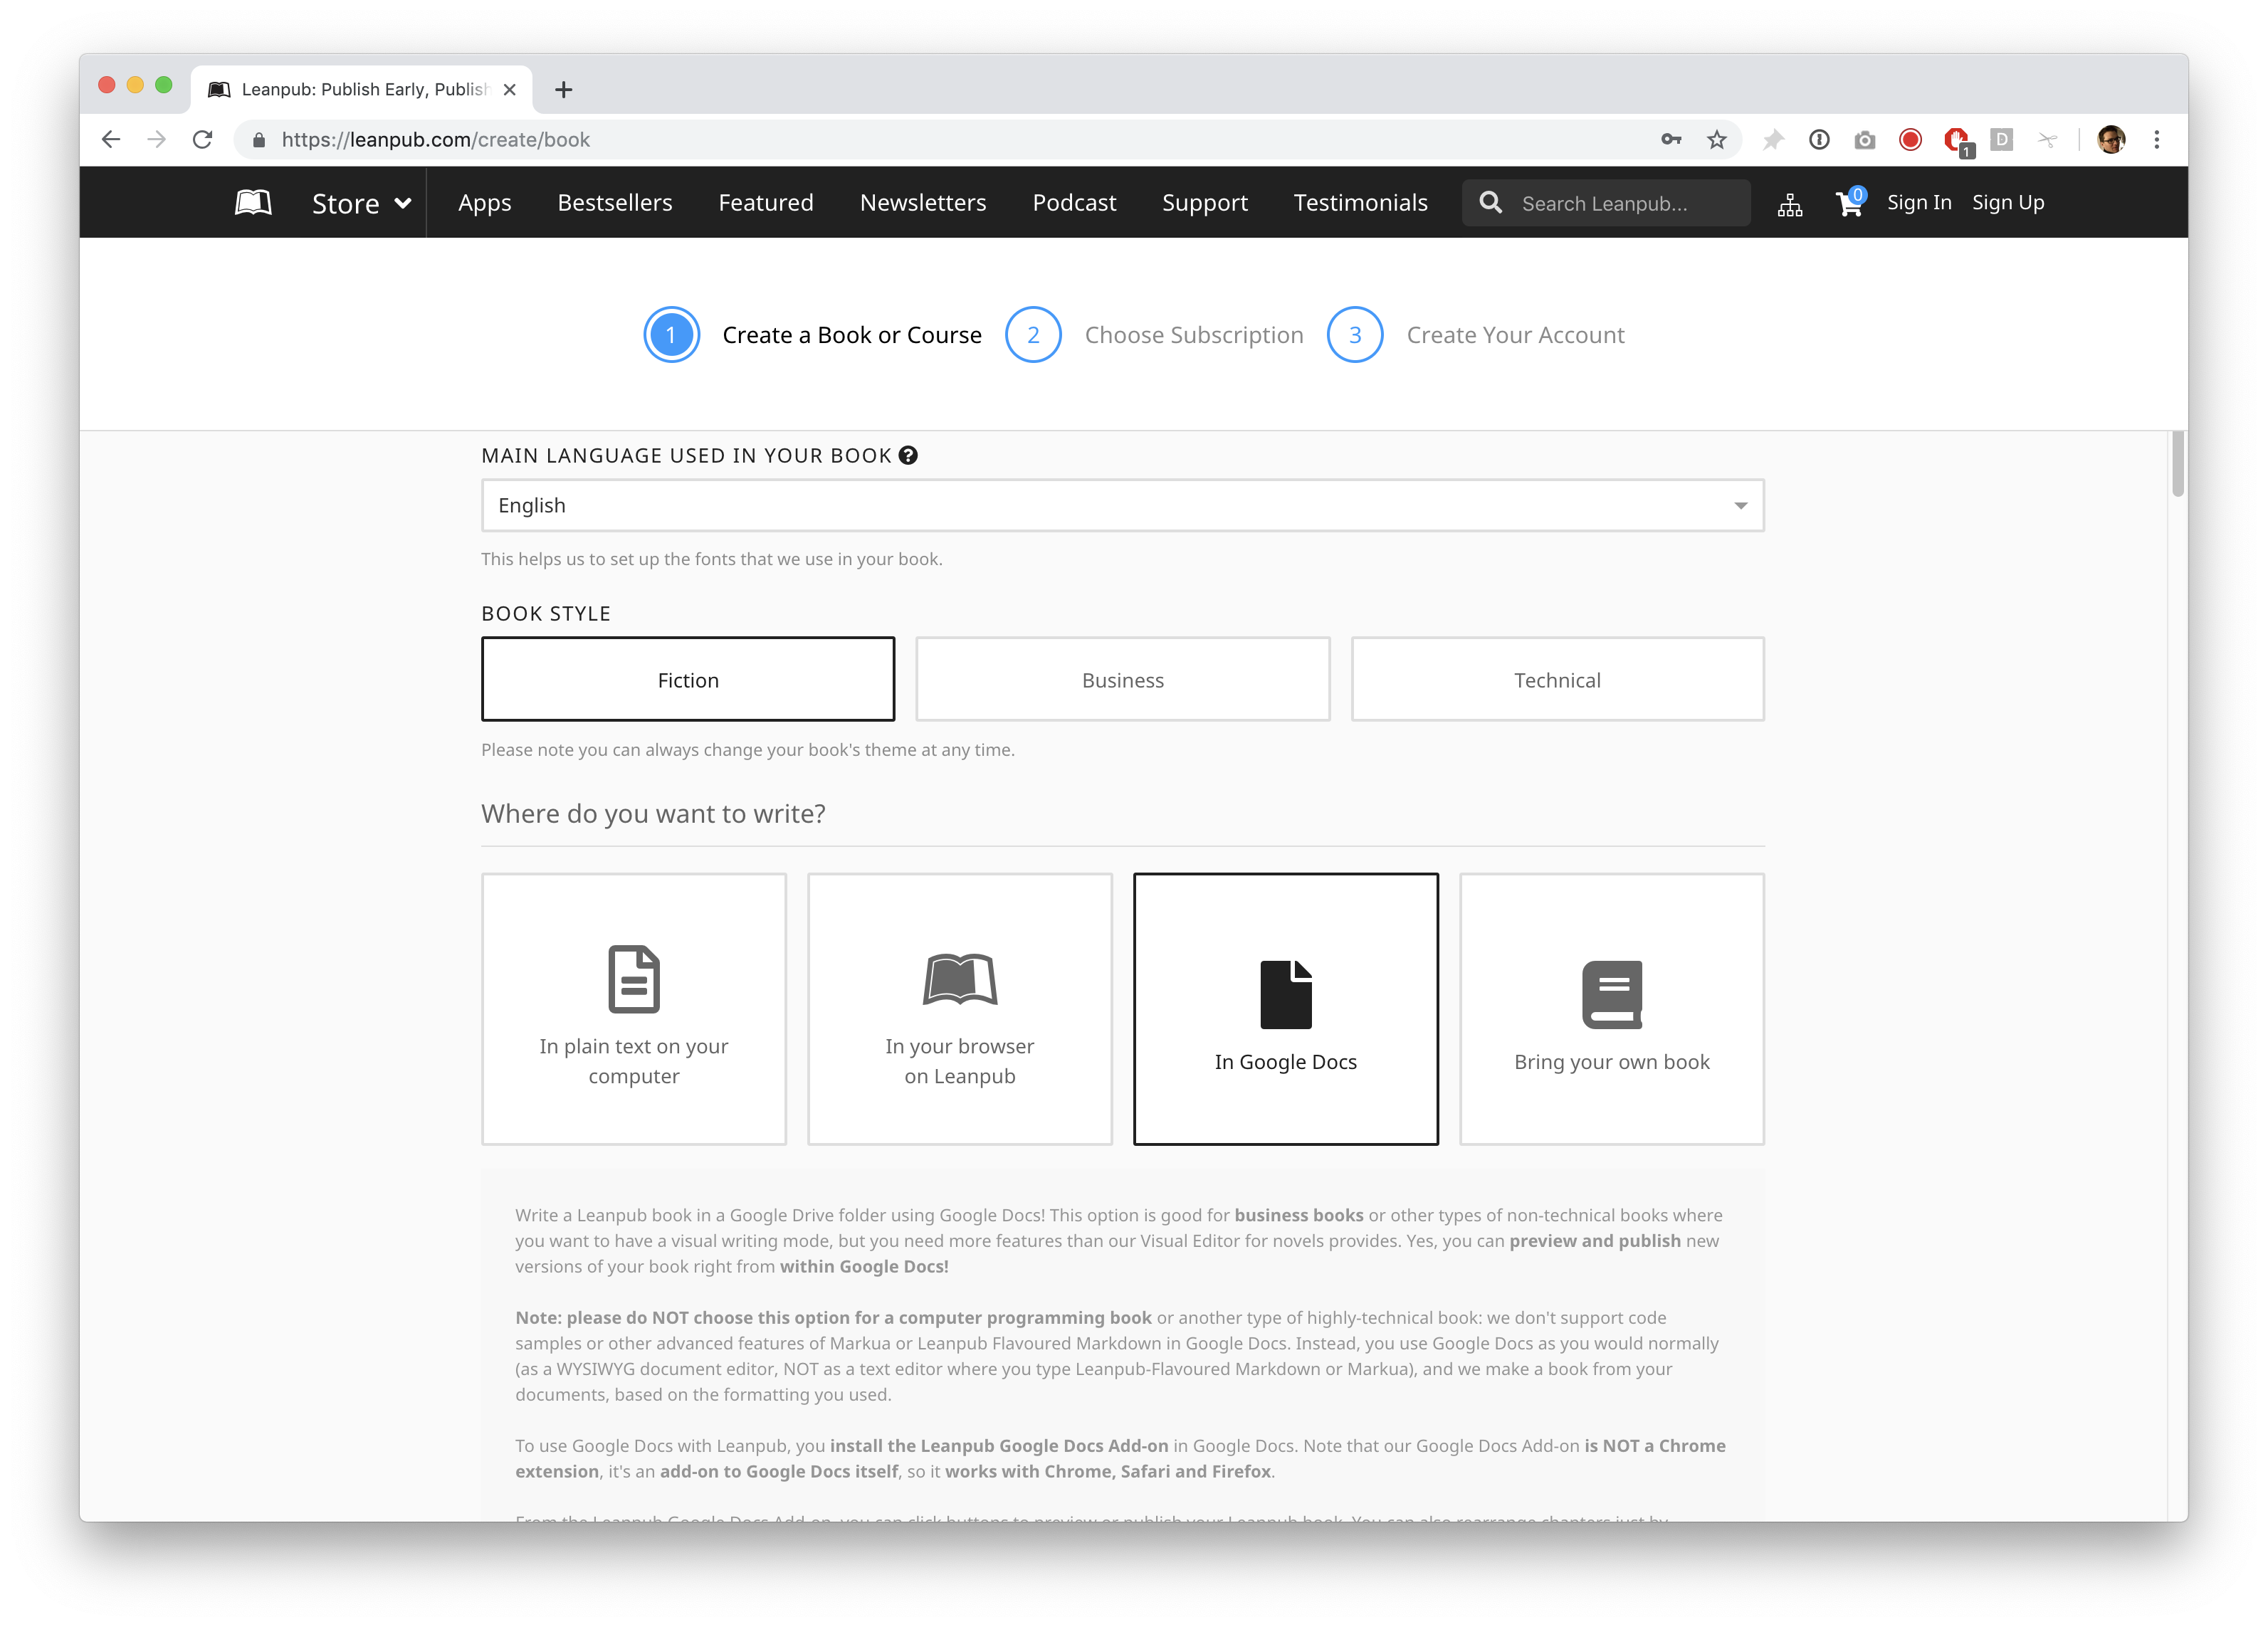This screenshot has height=1627, width=2268.
Task: Select step 2 Choose Subscription circle
Action: pos(1033,335)
